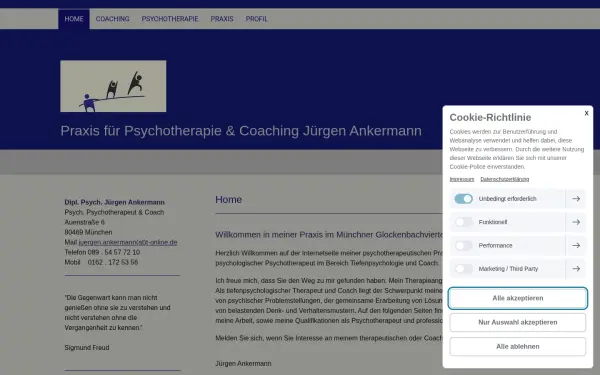600x375 pixels.
Task: Click the email address link
Action: (x=128, y=242)
